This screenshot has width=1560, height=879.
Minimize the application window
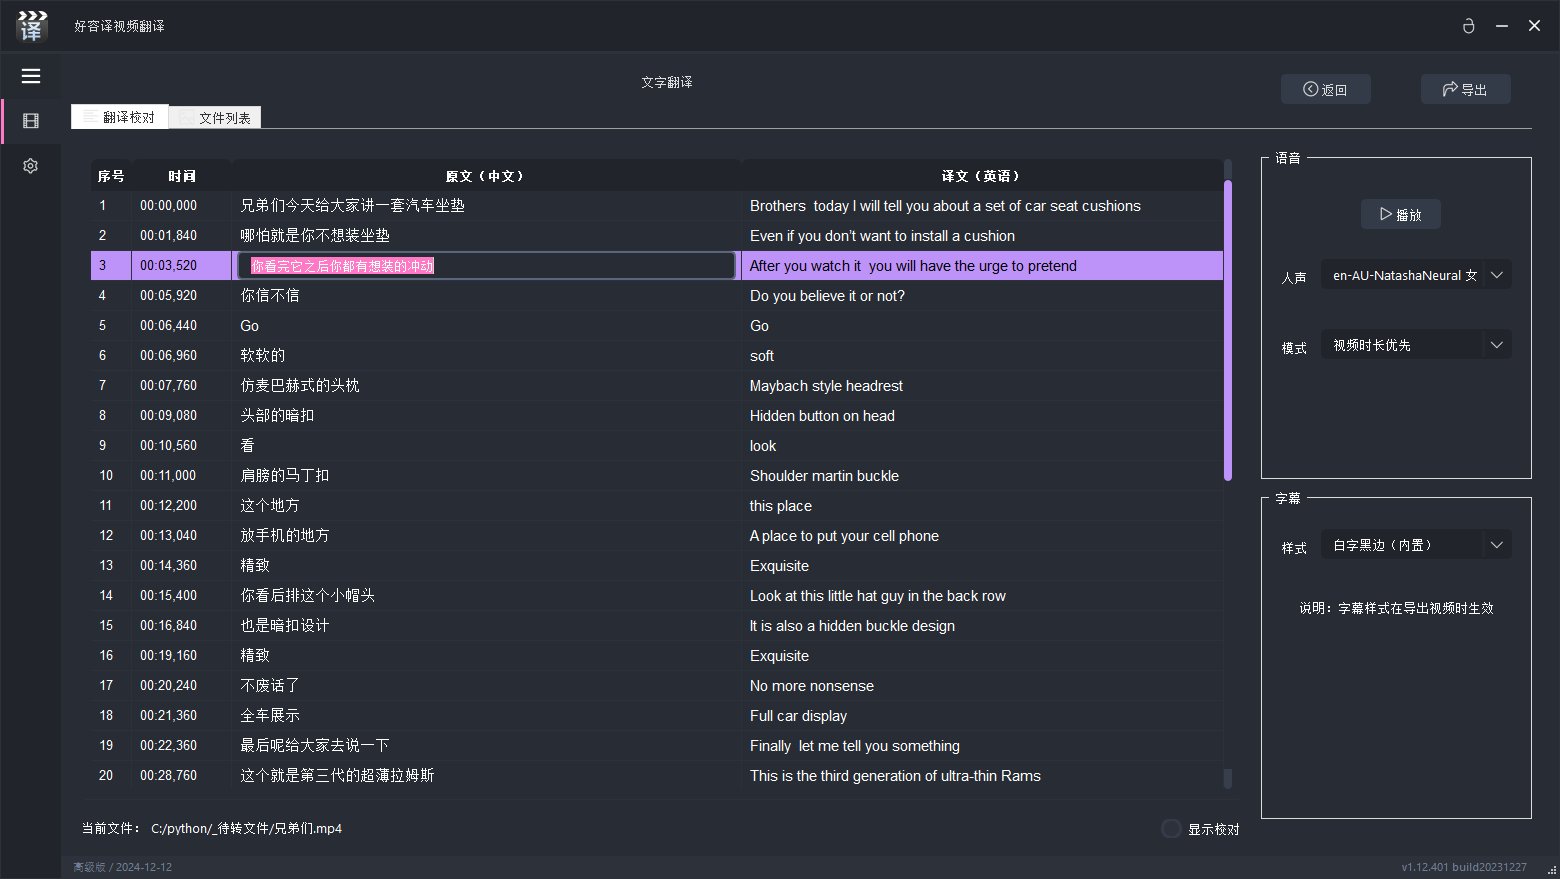pos(1501,26)
